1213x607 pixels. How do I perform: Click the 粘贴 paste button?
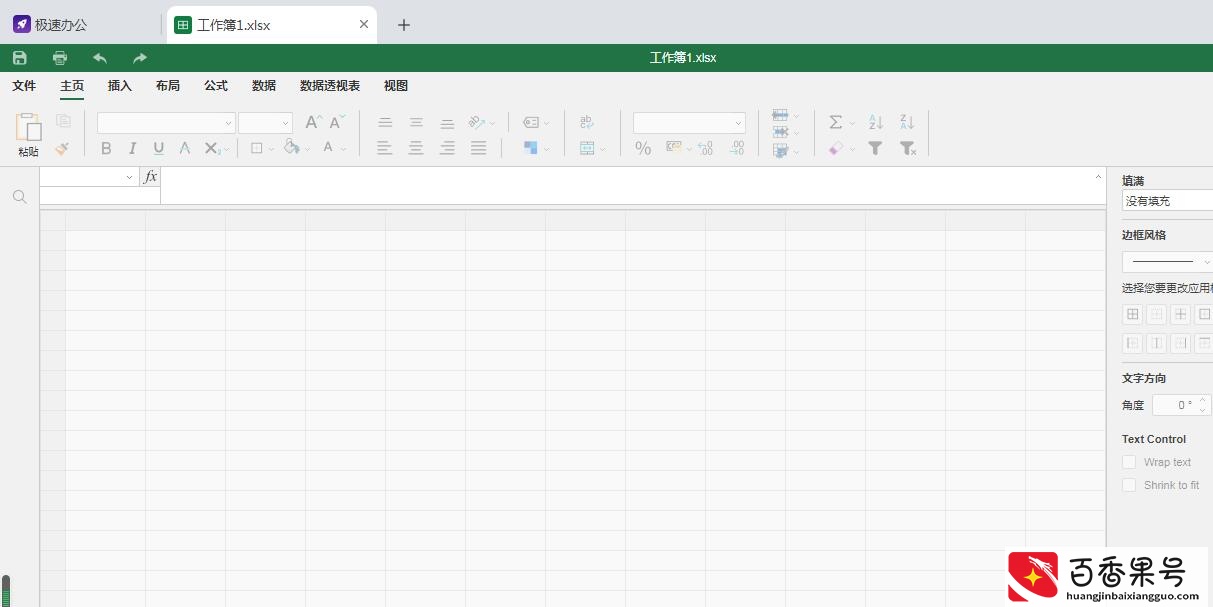tap(28, 135)
